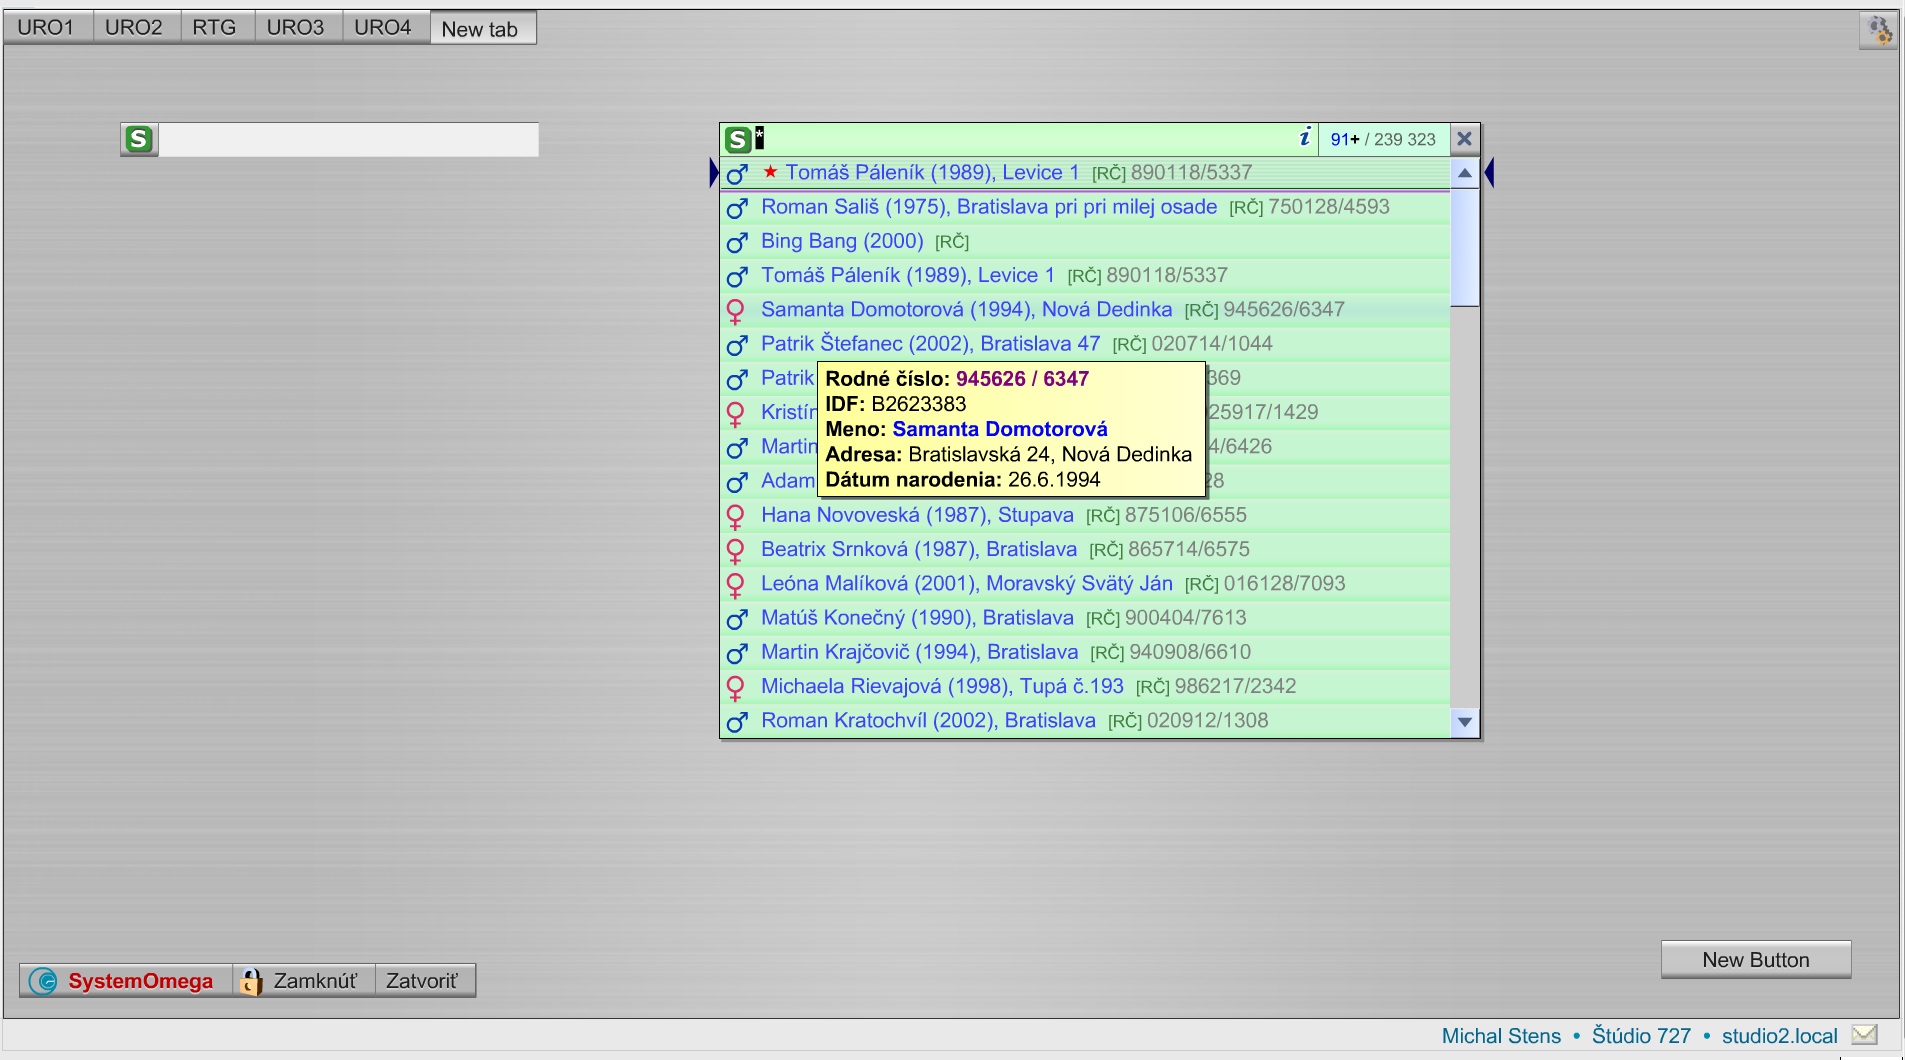The width and height of the screenshot is (1905, 1060).
Task: Click the padlock icon next to Zamknúť
Action: (x=250, y=980)
